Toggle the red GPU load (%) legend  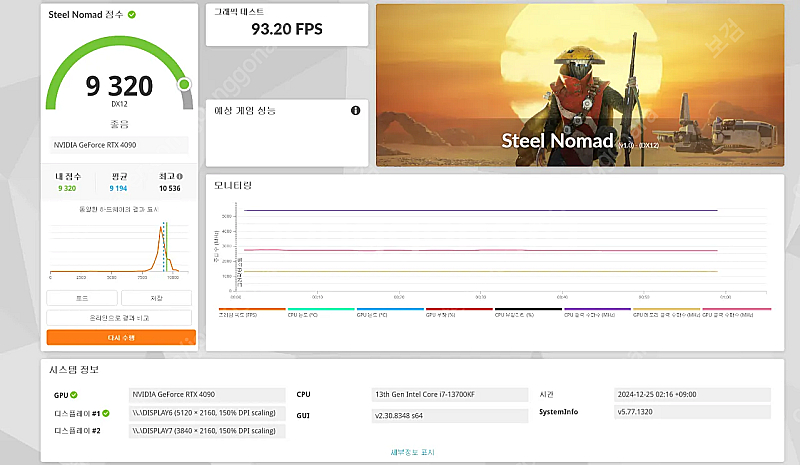point(459,312)
